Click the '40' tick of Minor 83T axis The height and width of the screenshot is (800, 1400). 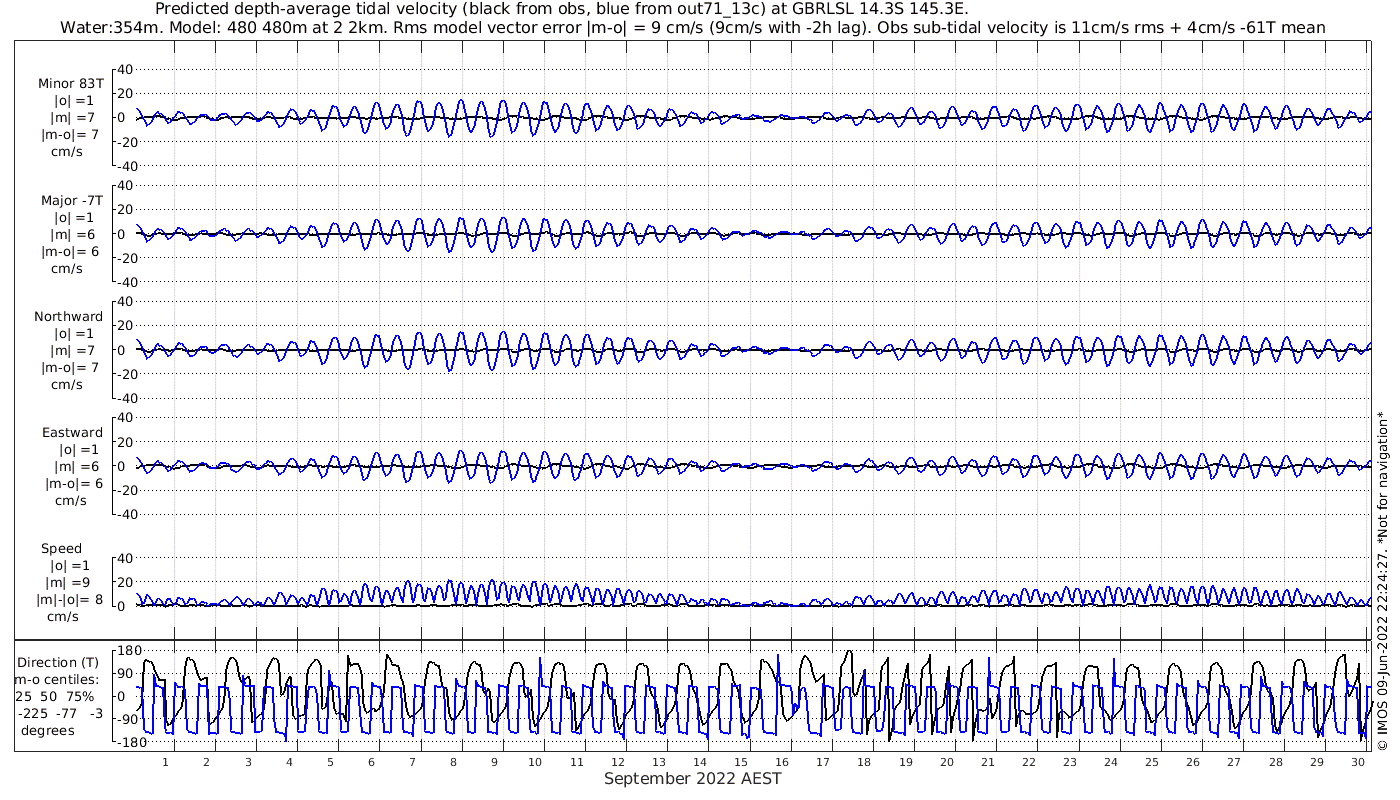[127, 70]
